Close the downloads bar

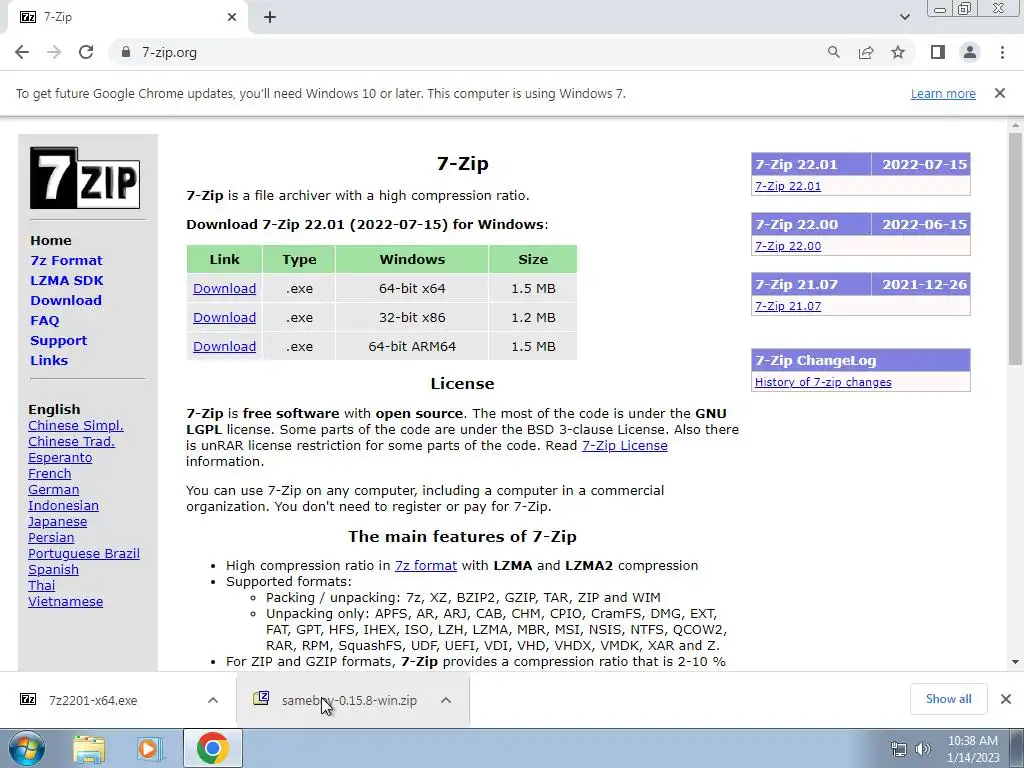[x=1006, y=699]
